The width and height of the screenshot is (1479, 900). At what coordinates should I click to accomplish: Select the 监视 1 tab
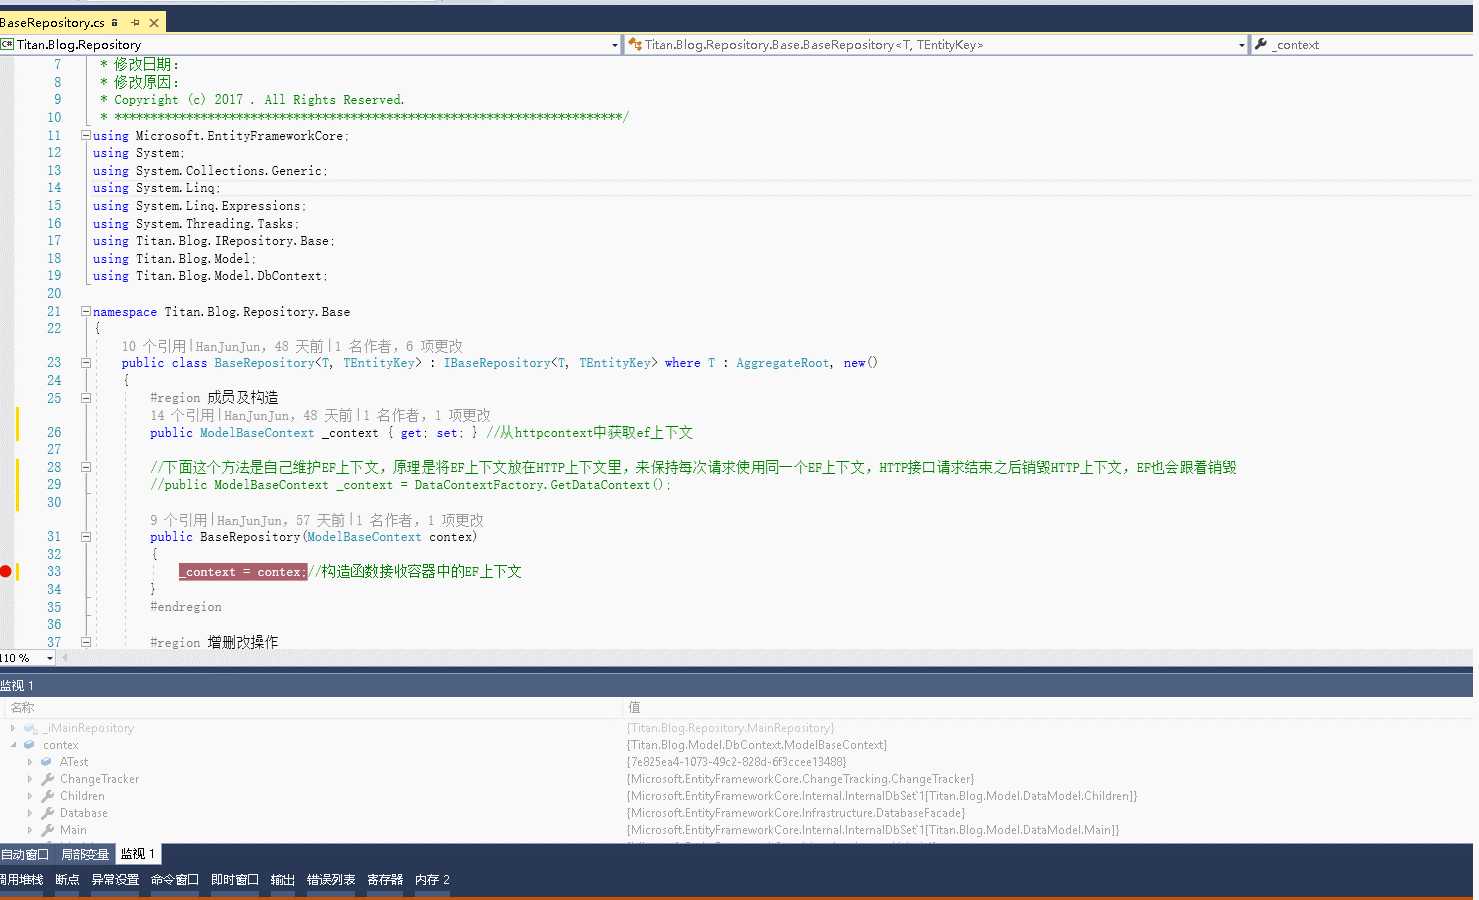[x=138, y=854]
